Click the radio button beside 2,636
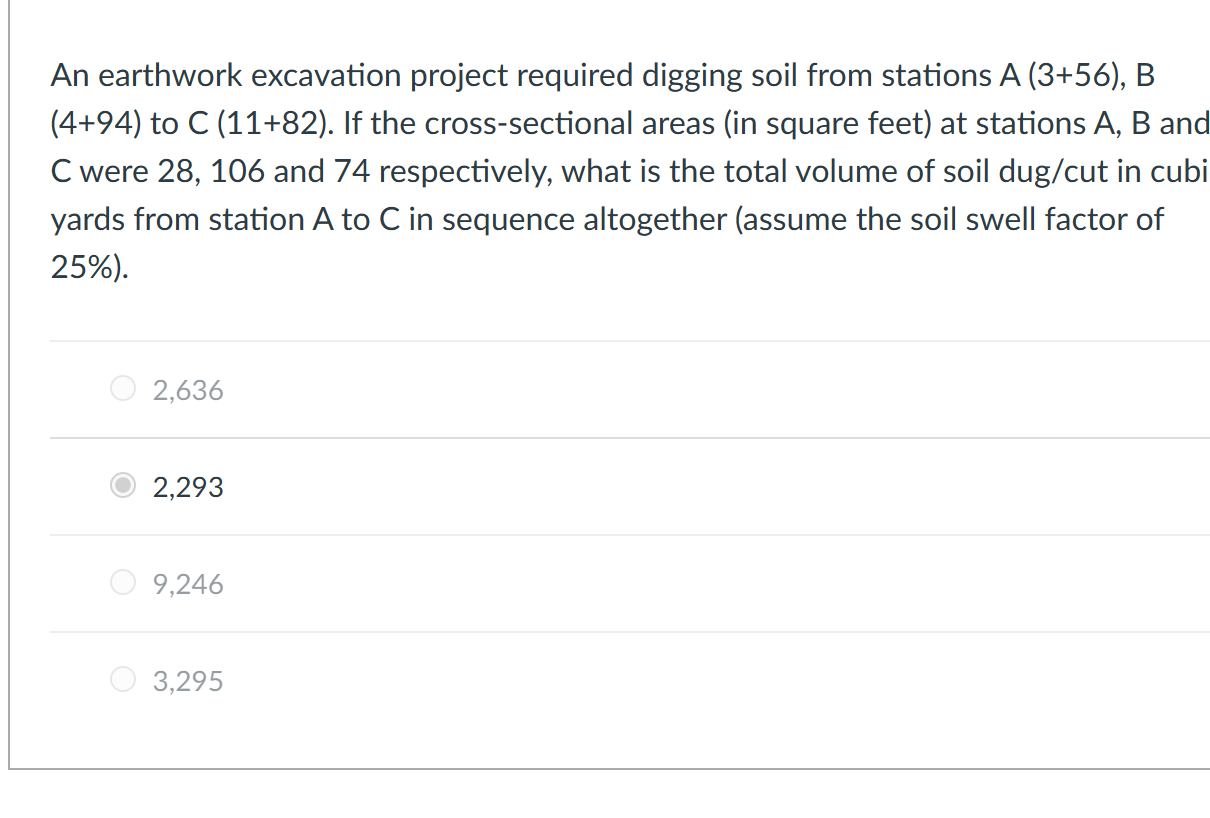 122,388
